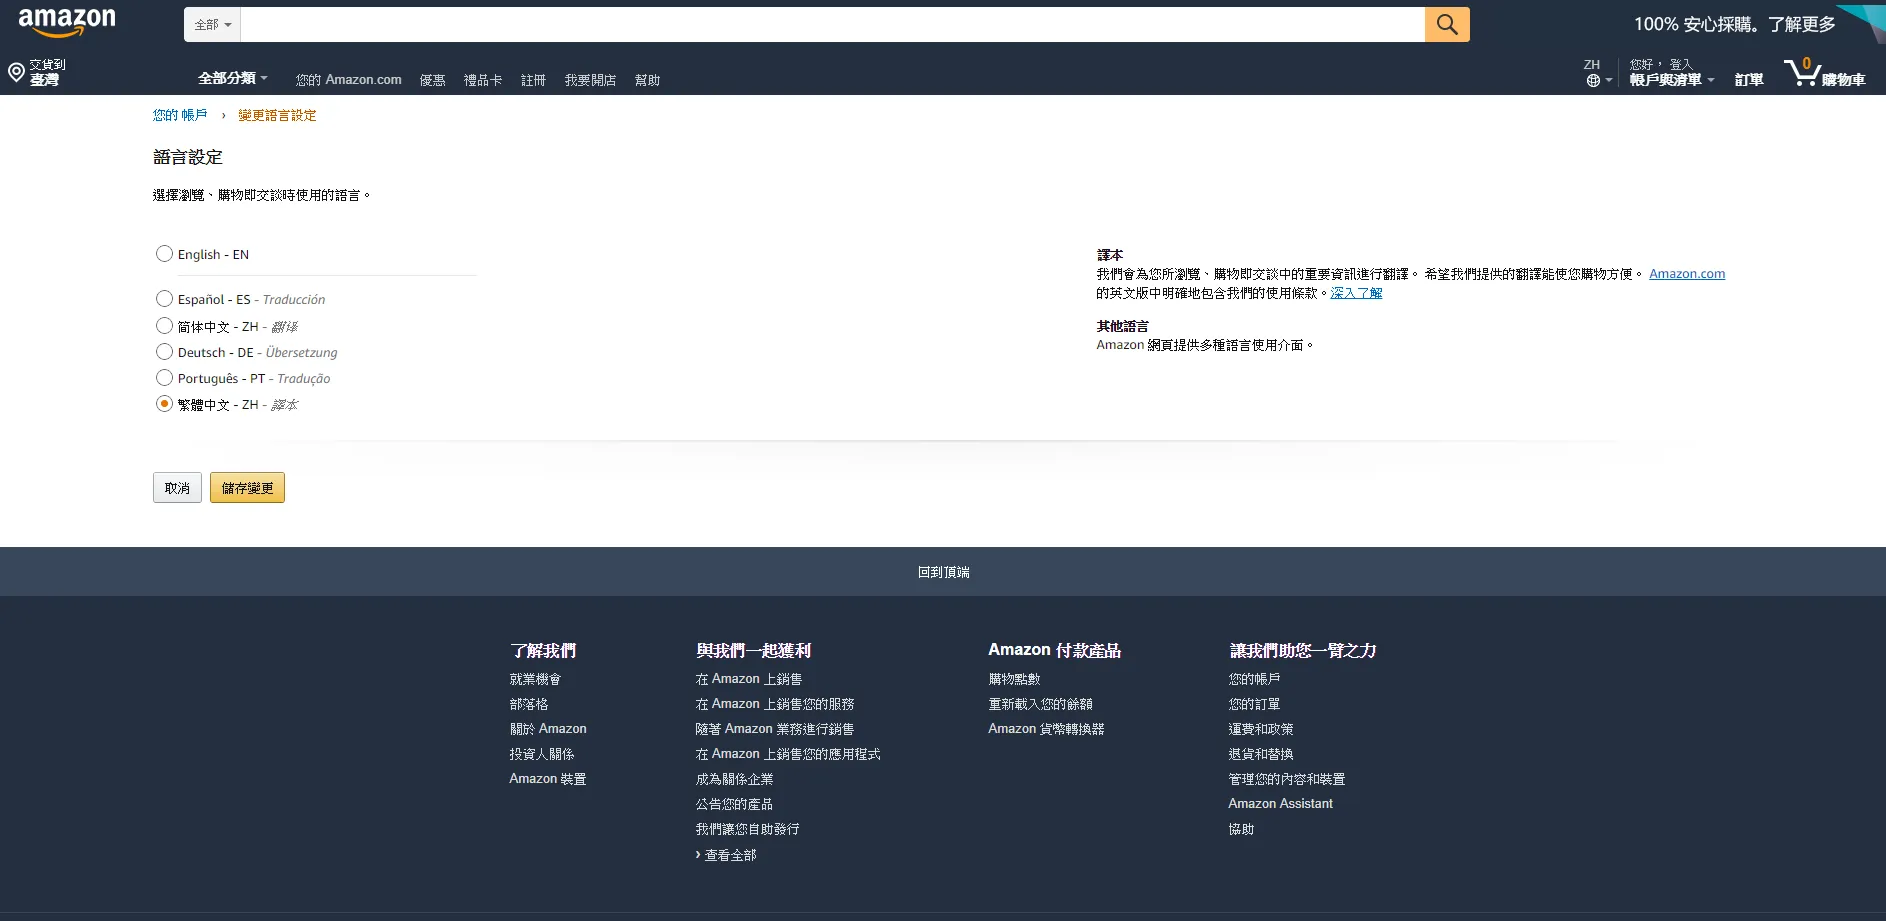The height and width of the screenshot is (921, 1886).
Task: Open footer link 隨著 Amazon 業務進行銷售
Action: 775,729
